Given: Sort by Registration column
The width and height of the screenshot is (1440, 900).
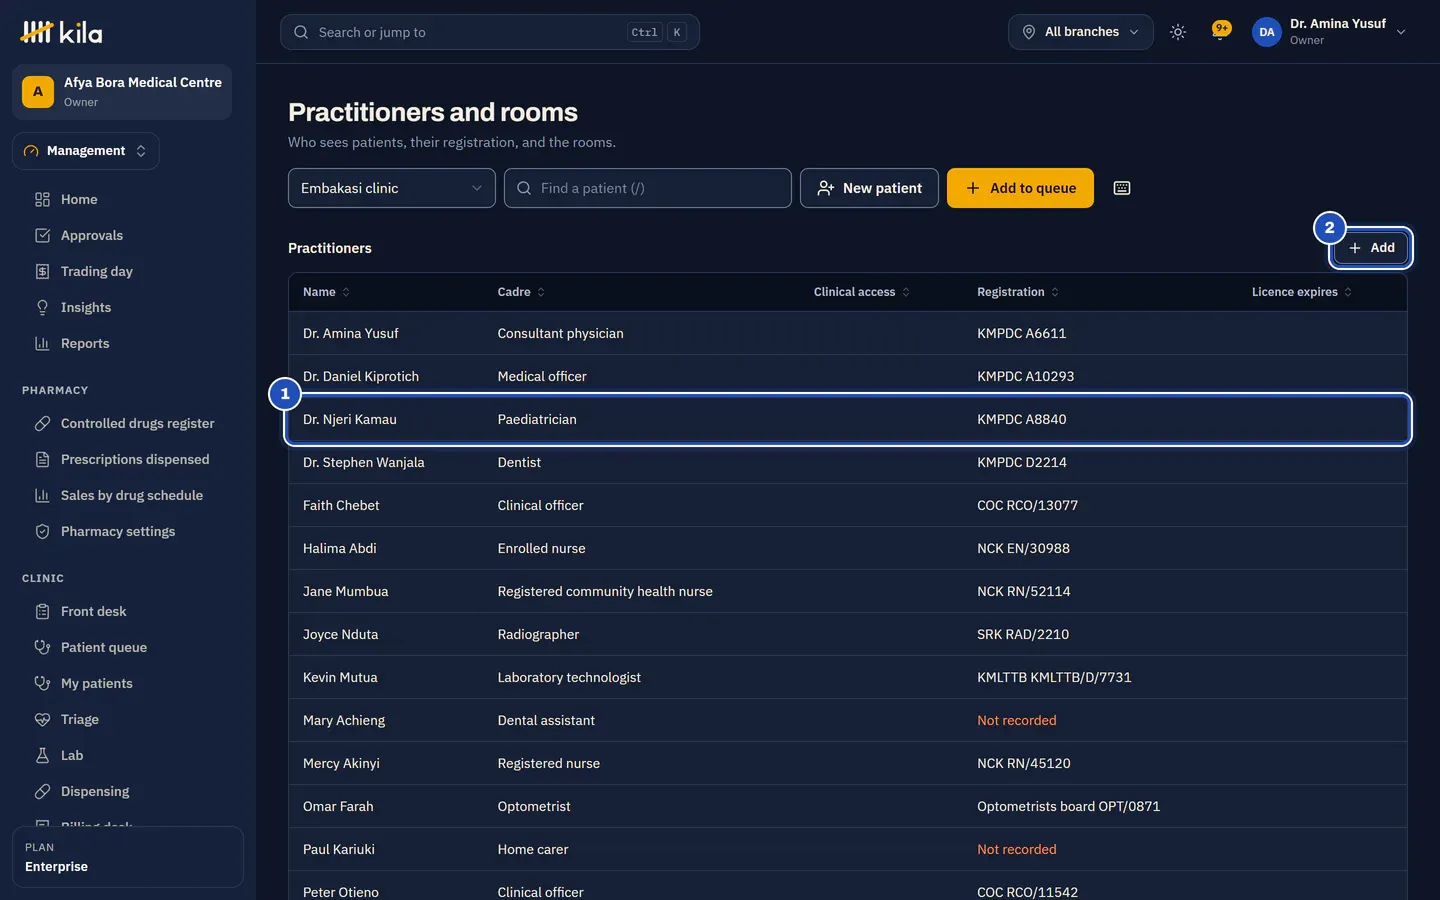Looking at the screenshot, I should pos(1018,292).
